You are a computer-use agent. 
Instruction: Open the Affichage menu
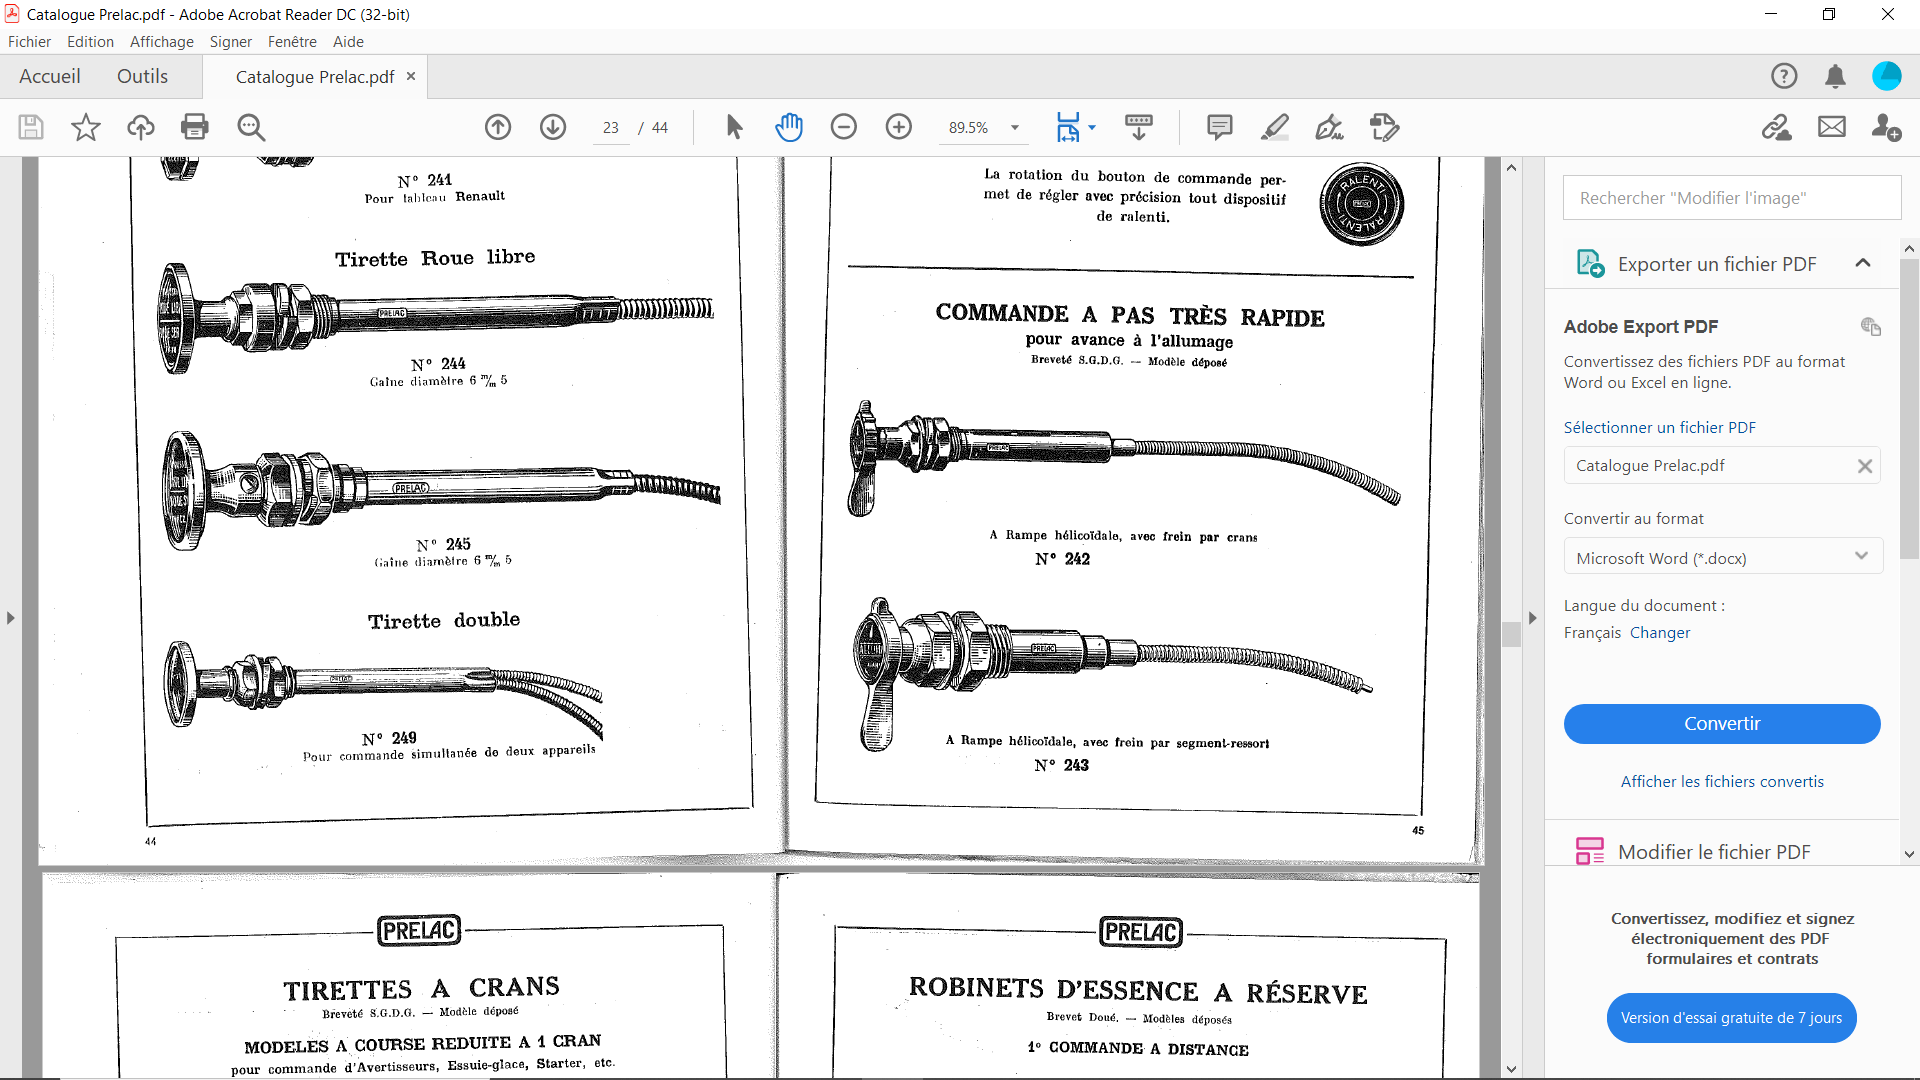(161, 42)
